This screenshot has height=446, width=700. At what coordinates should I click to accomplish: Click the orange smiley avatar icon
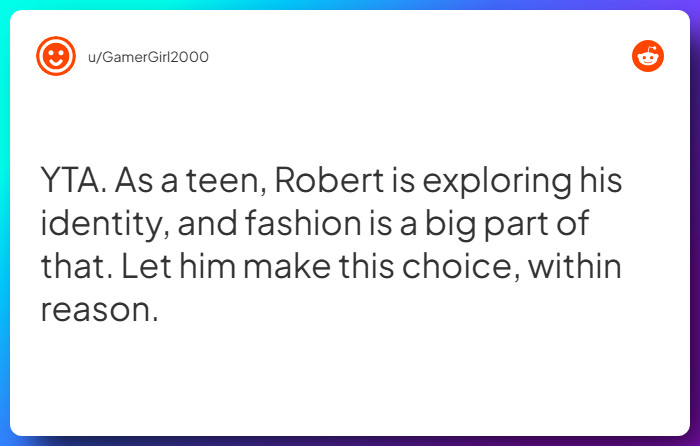coord(56,56)
